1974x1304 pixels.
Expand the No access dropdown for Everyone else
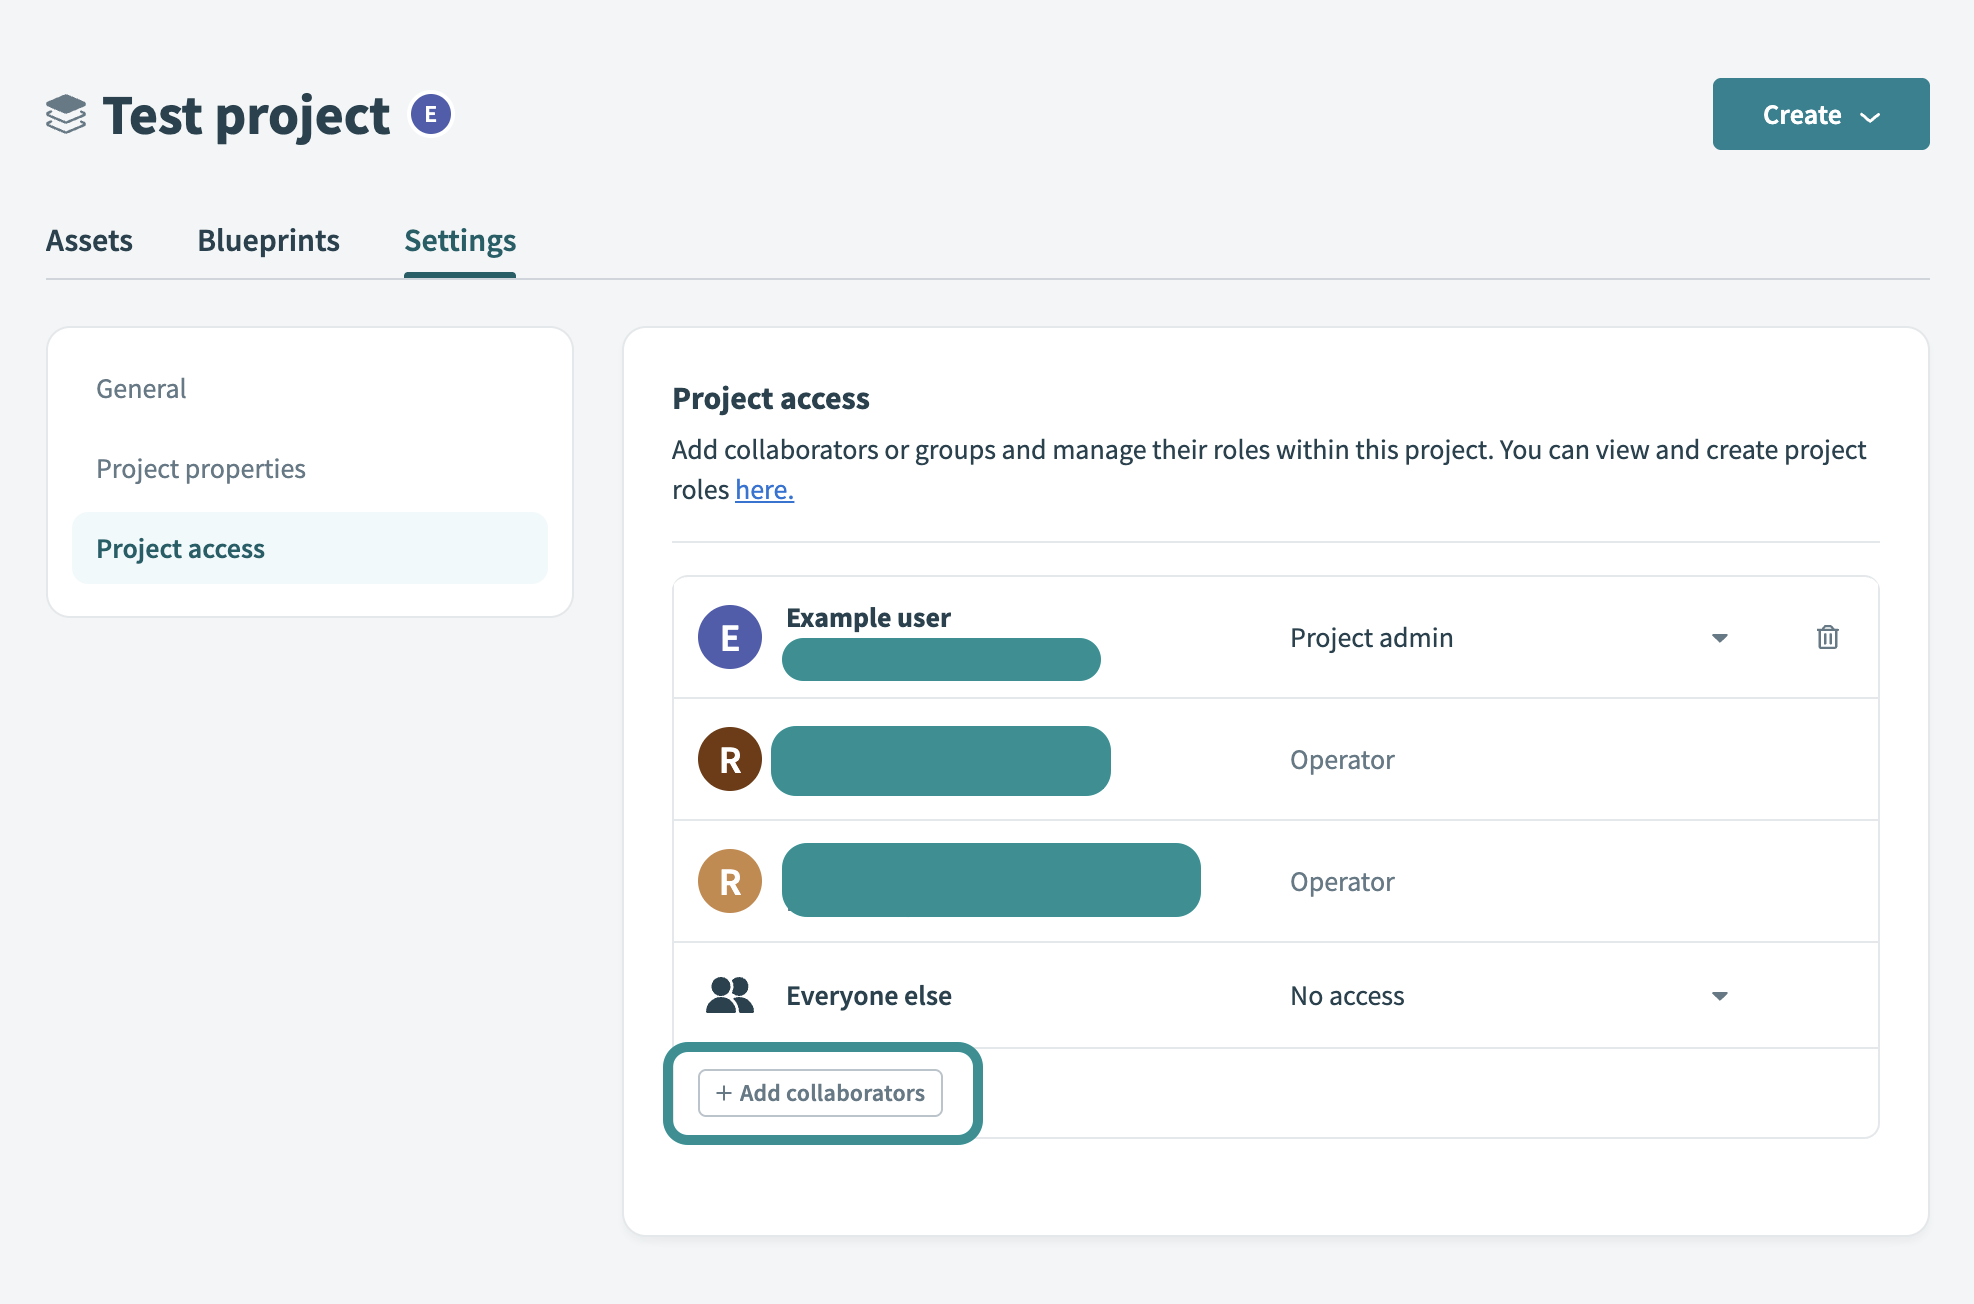pos(1719,995)
